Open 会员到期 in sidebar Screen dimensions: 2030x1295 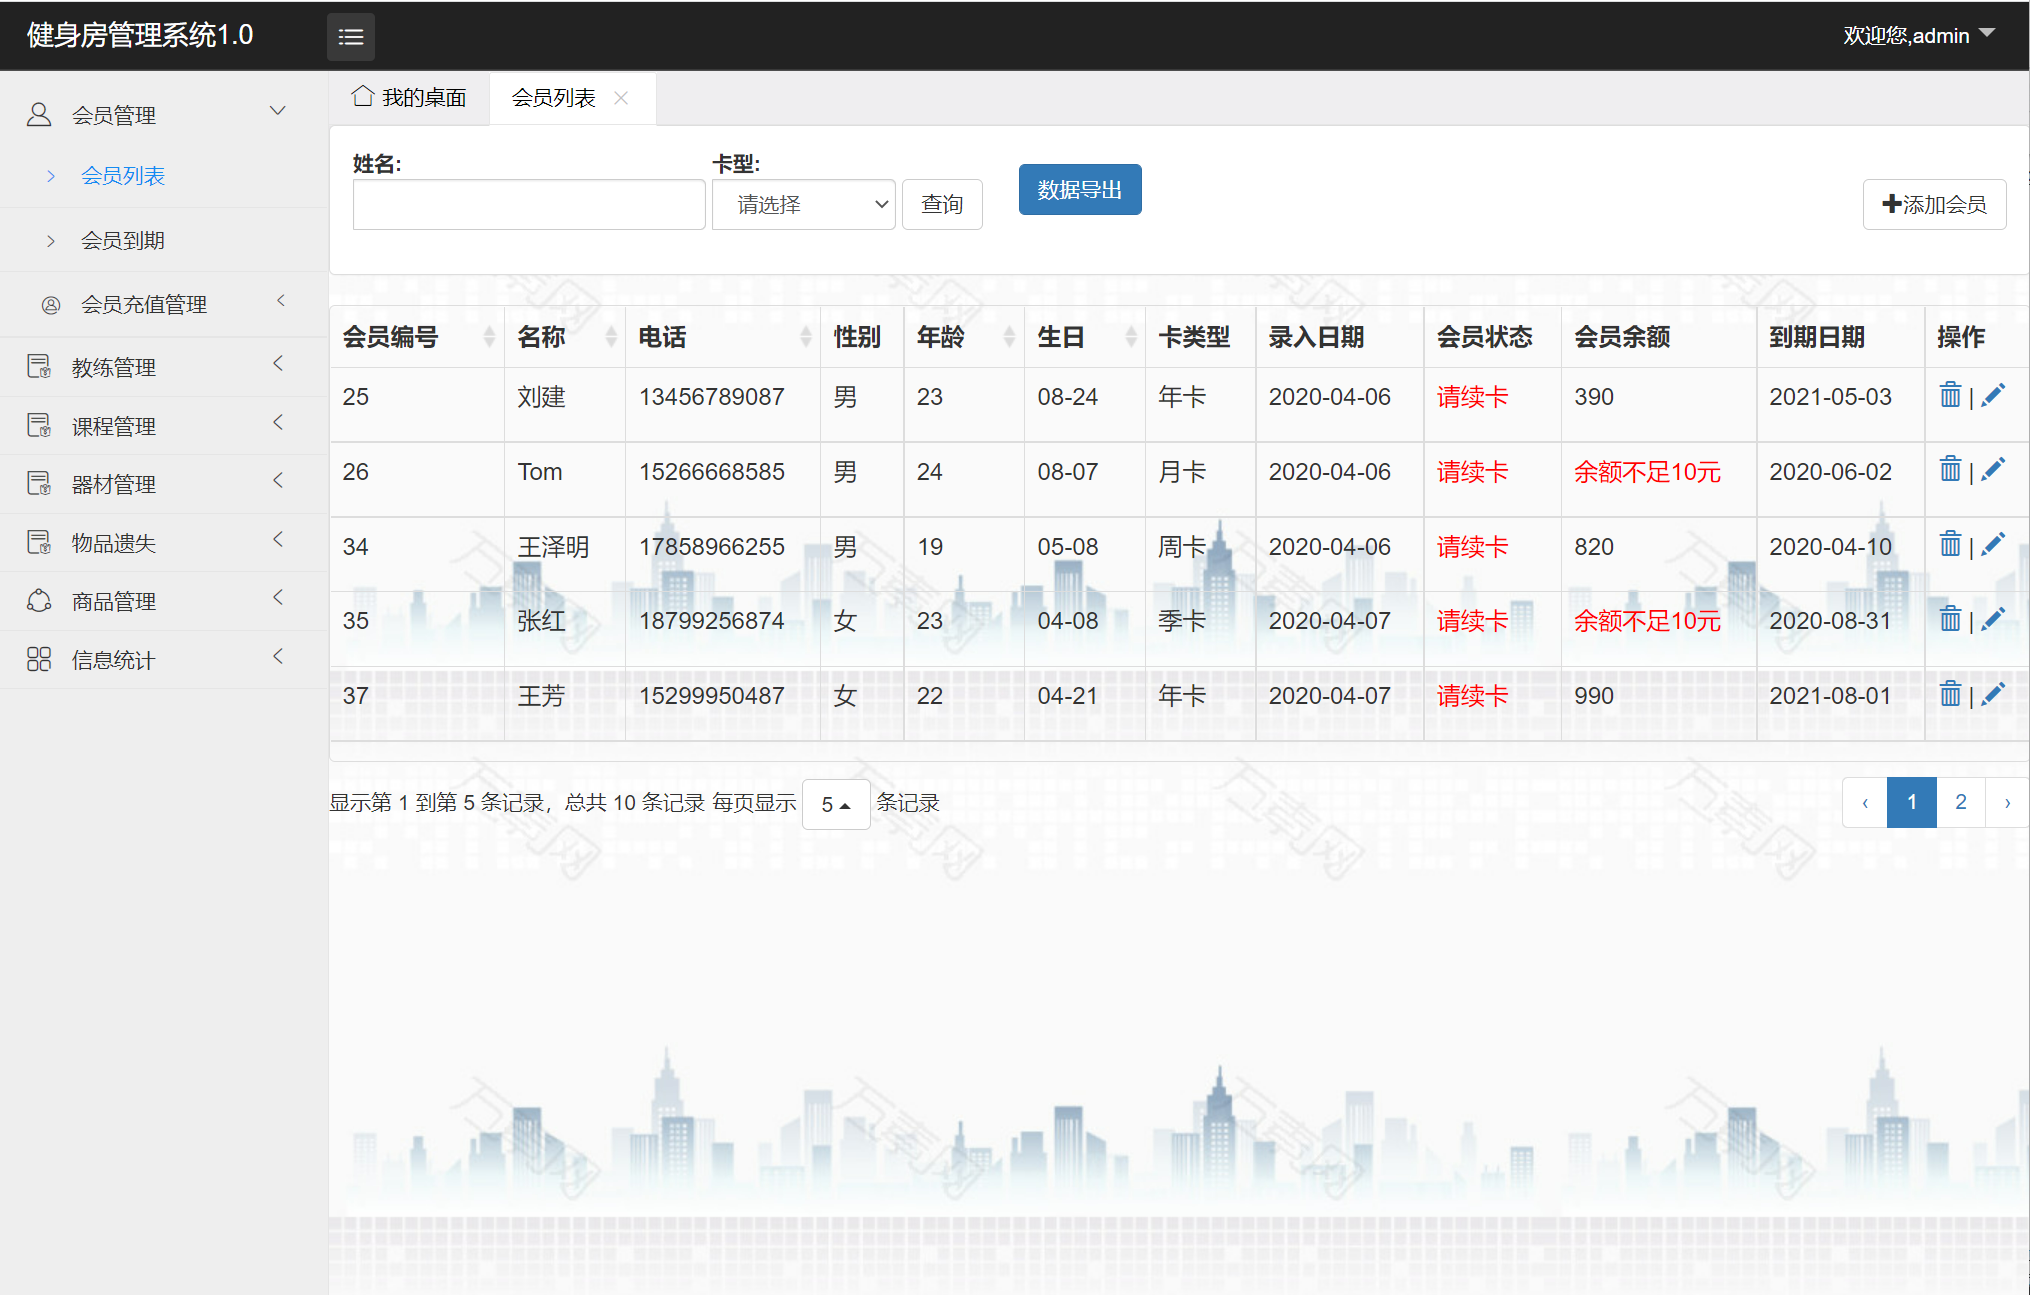coord(123,240)
